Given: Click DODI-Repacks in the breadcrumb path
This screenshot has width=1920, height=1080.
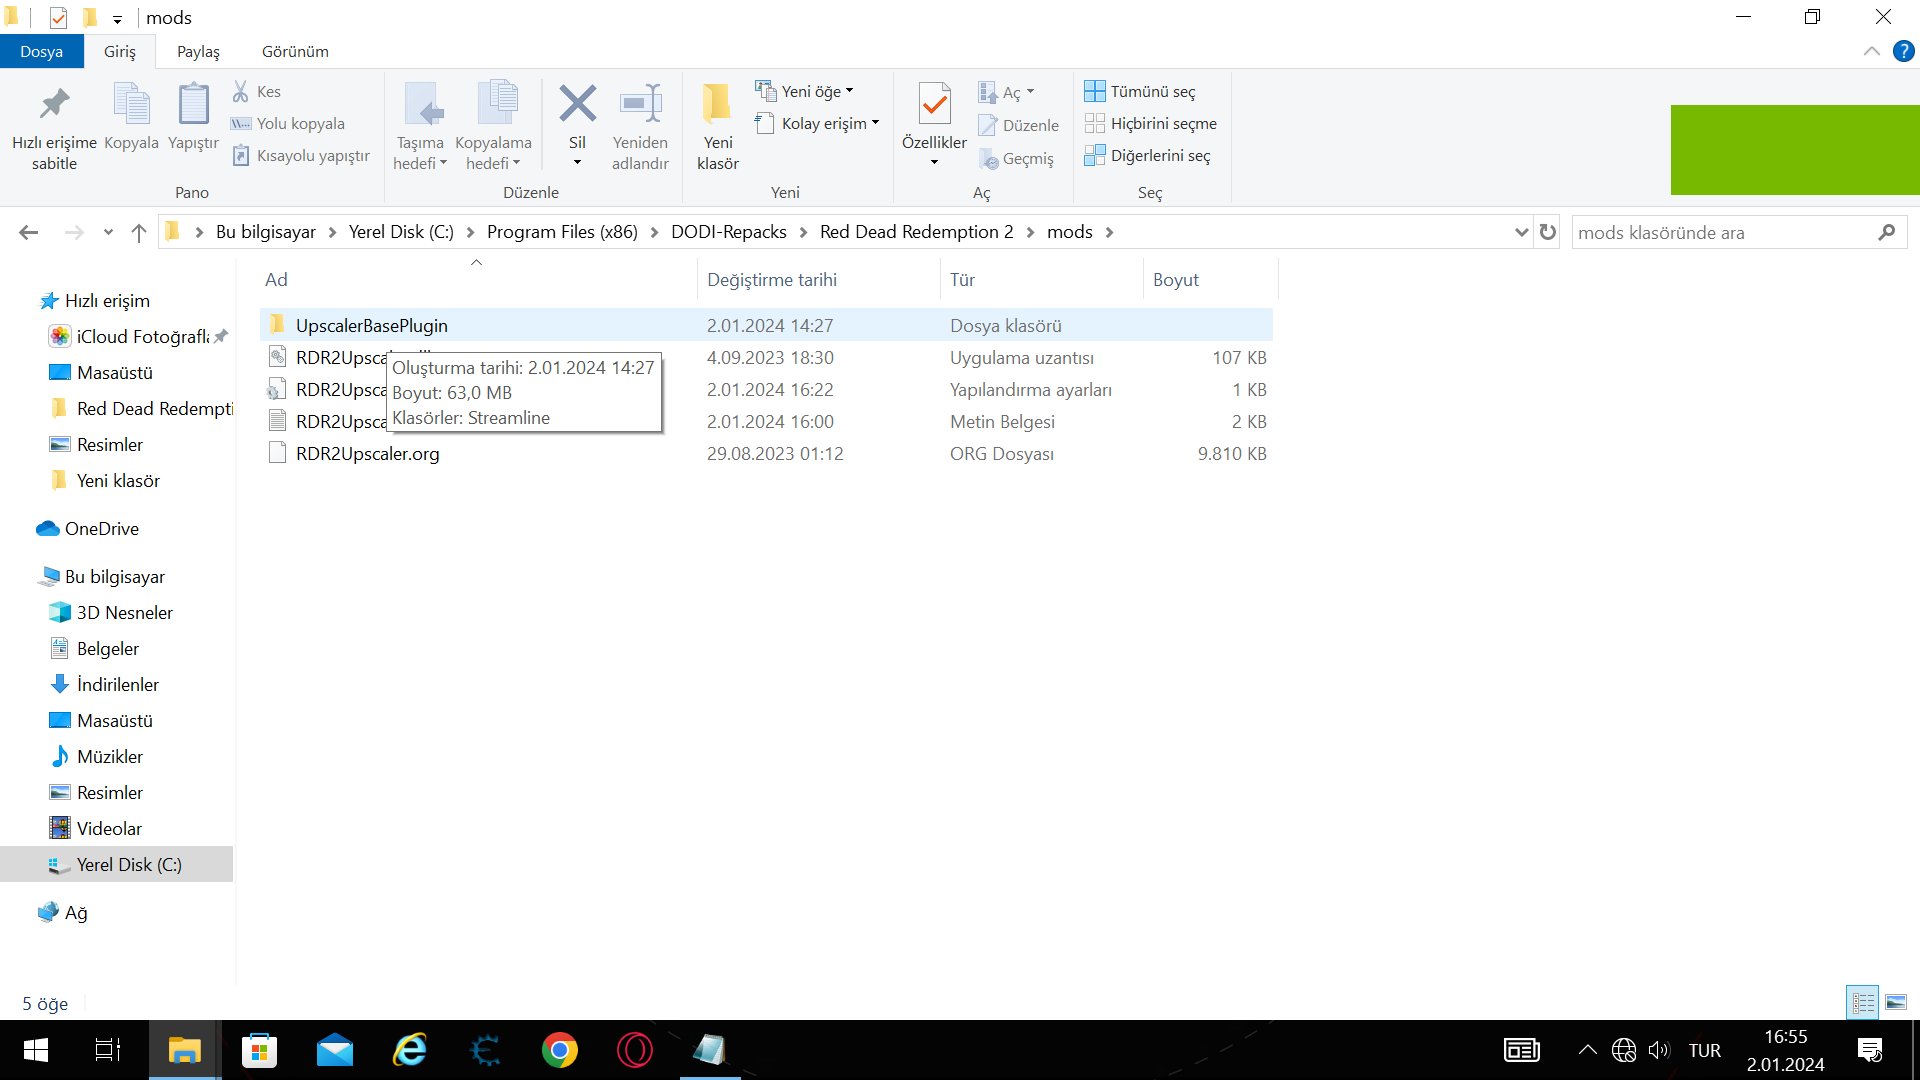Looking at the screenshot, I should [728, 232].
